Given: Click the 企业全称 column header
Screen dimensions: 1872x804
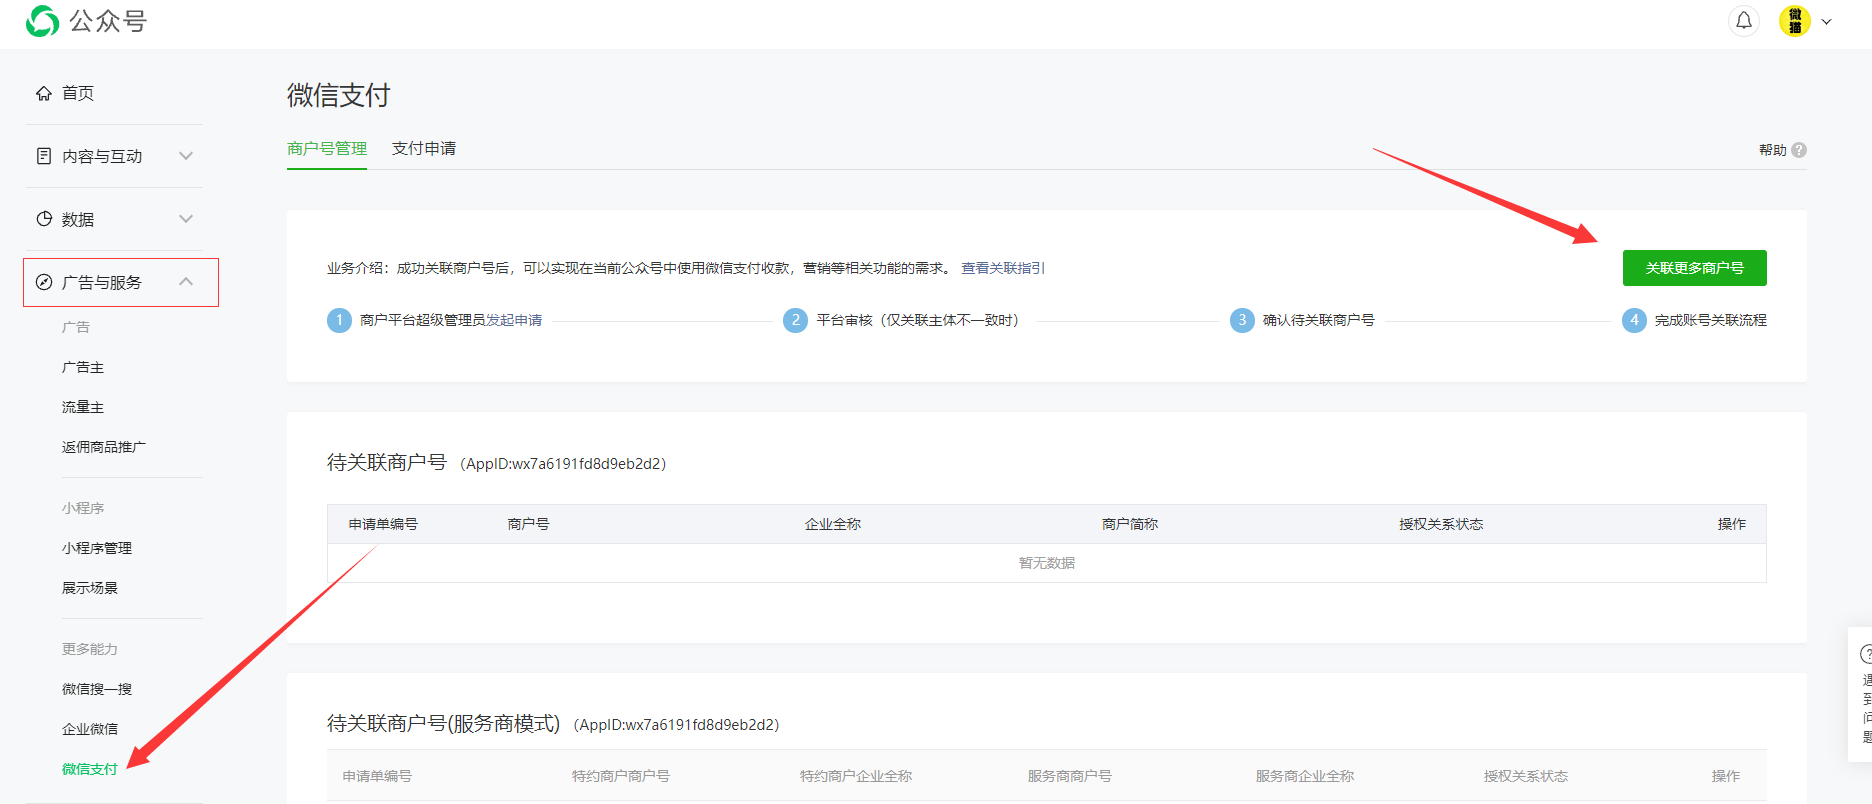Looking at the screenshot, I should click(833, 524).
